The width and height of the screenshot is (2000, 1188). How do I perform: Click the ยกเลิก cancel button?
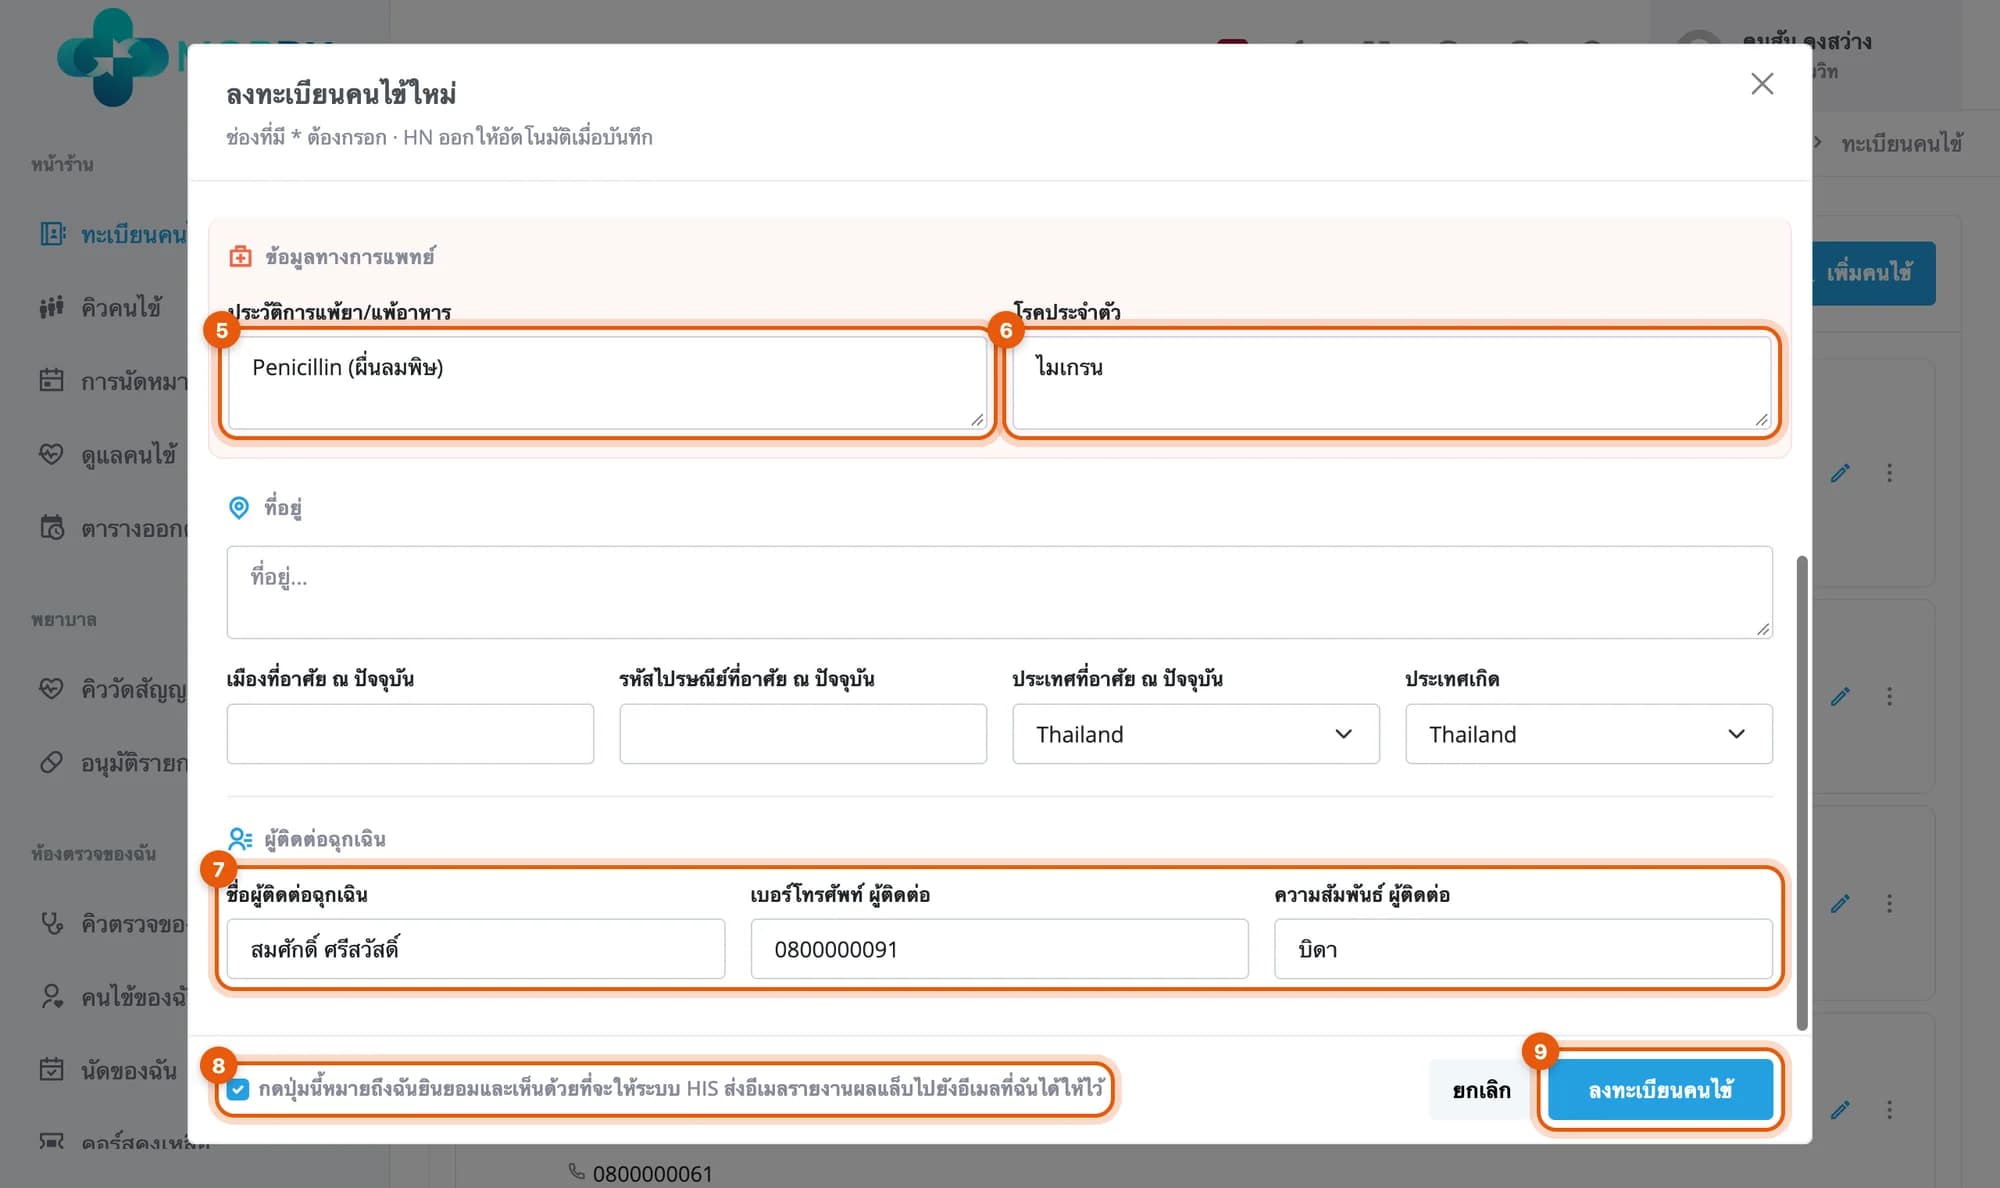[x=1481, y=1090]
